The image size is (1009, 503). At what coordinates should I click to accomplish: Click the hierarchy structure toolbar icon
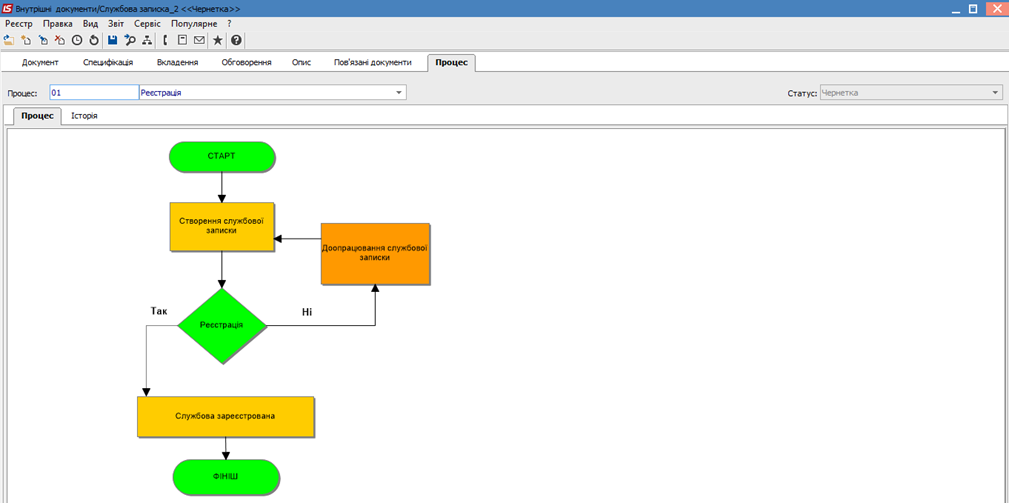tap(147, 40)
